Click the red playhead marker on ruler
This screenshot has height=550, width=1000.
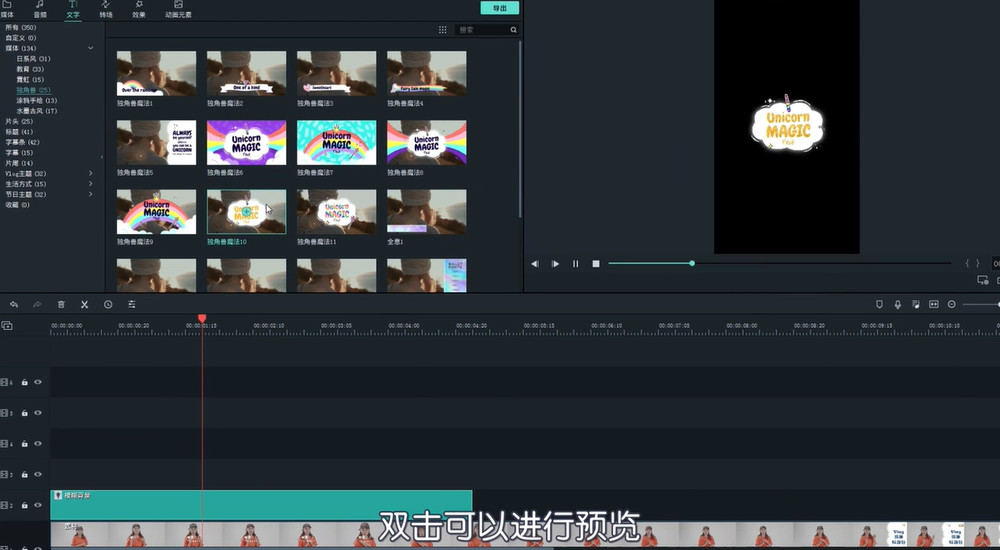(x=202, y=318)
